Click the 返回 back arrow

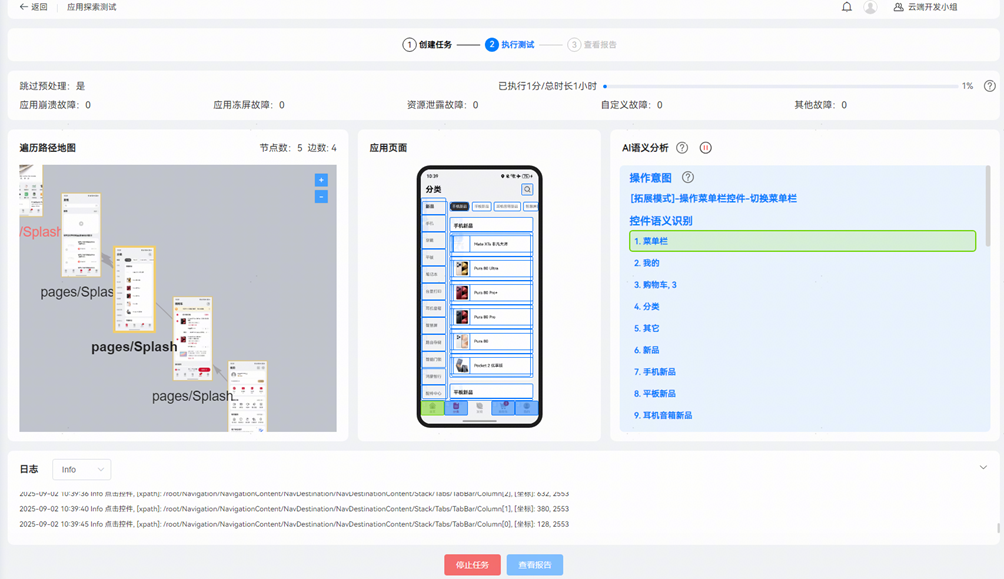(x=33, y=7)
